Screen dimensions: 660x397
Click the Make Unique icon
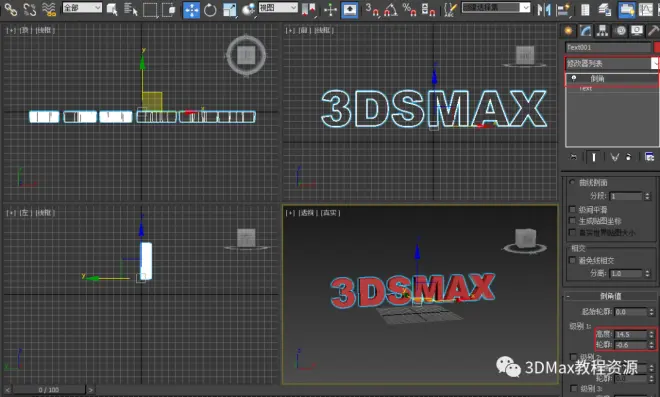[x=615, y=157]
